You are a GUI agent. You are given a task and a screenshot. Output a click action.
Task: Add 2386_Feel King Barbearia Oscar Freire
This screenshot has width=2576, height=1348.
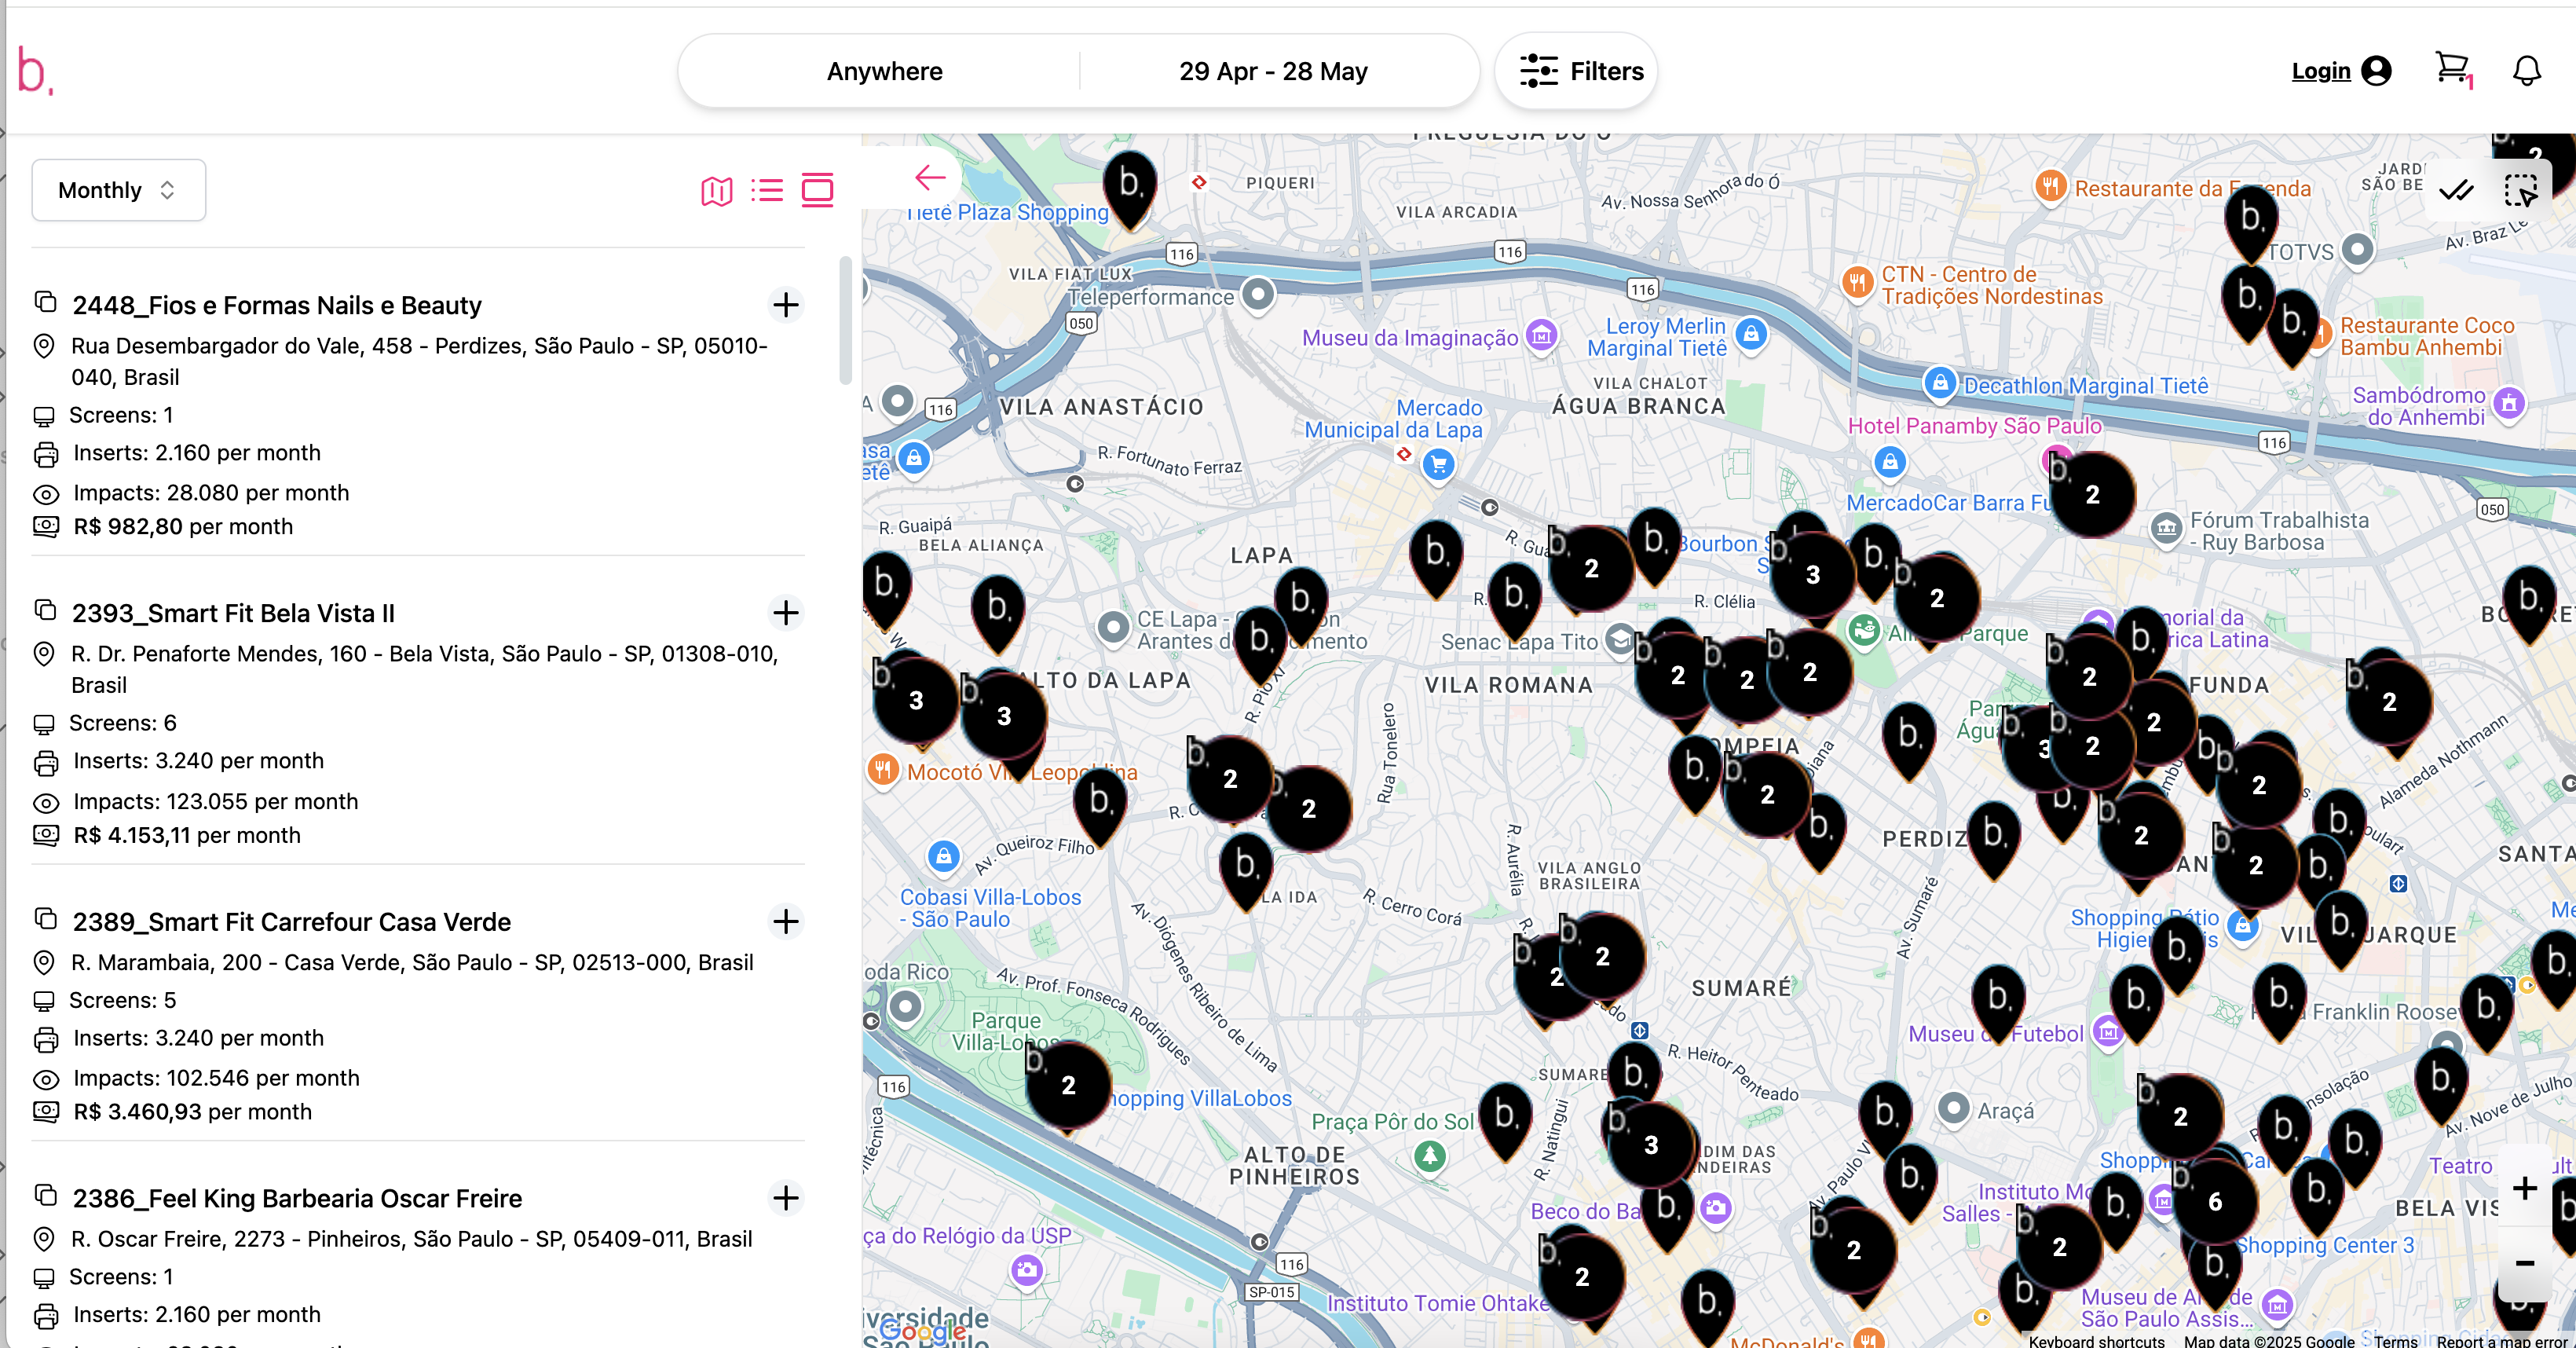[x=786, y=1198]
